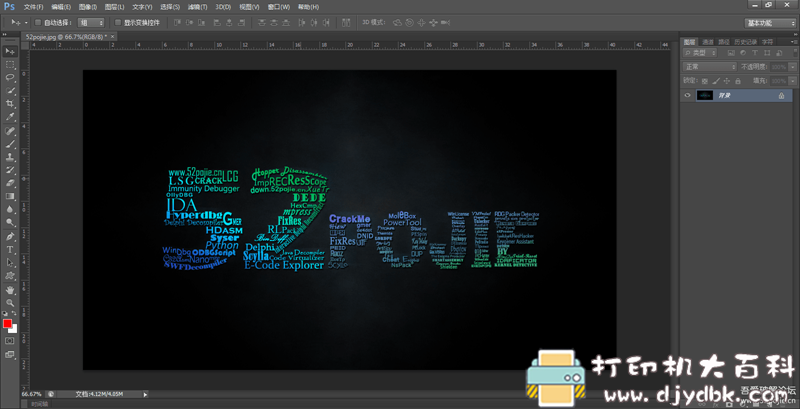Click the pixel layer filter icon
Screen dimensions: 800x409
tap(731, 53)
